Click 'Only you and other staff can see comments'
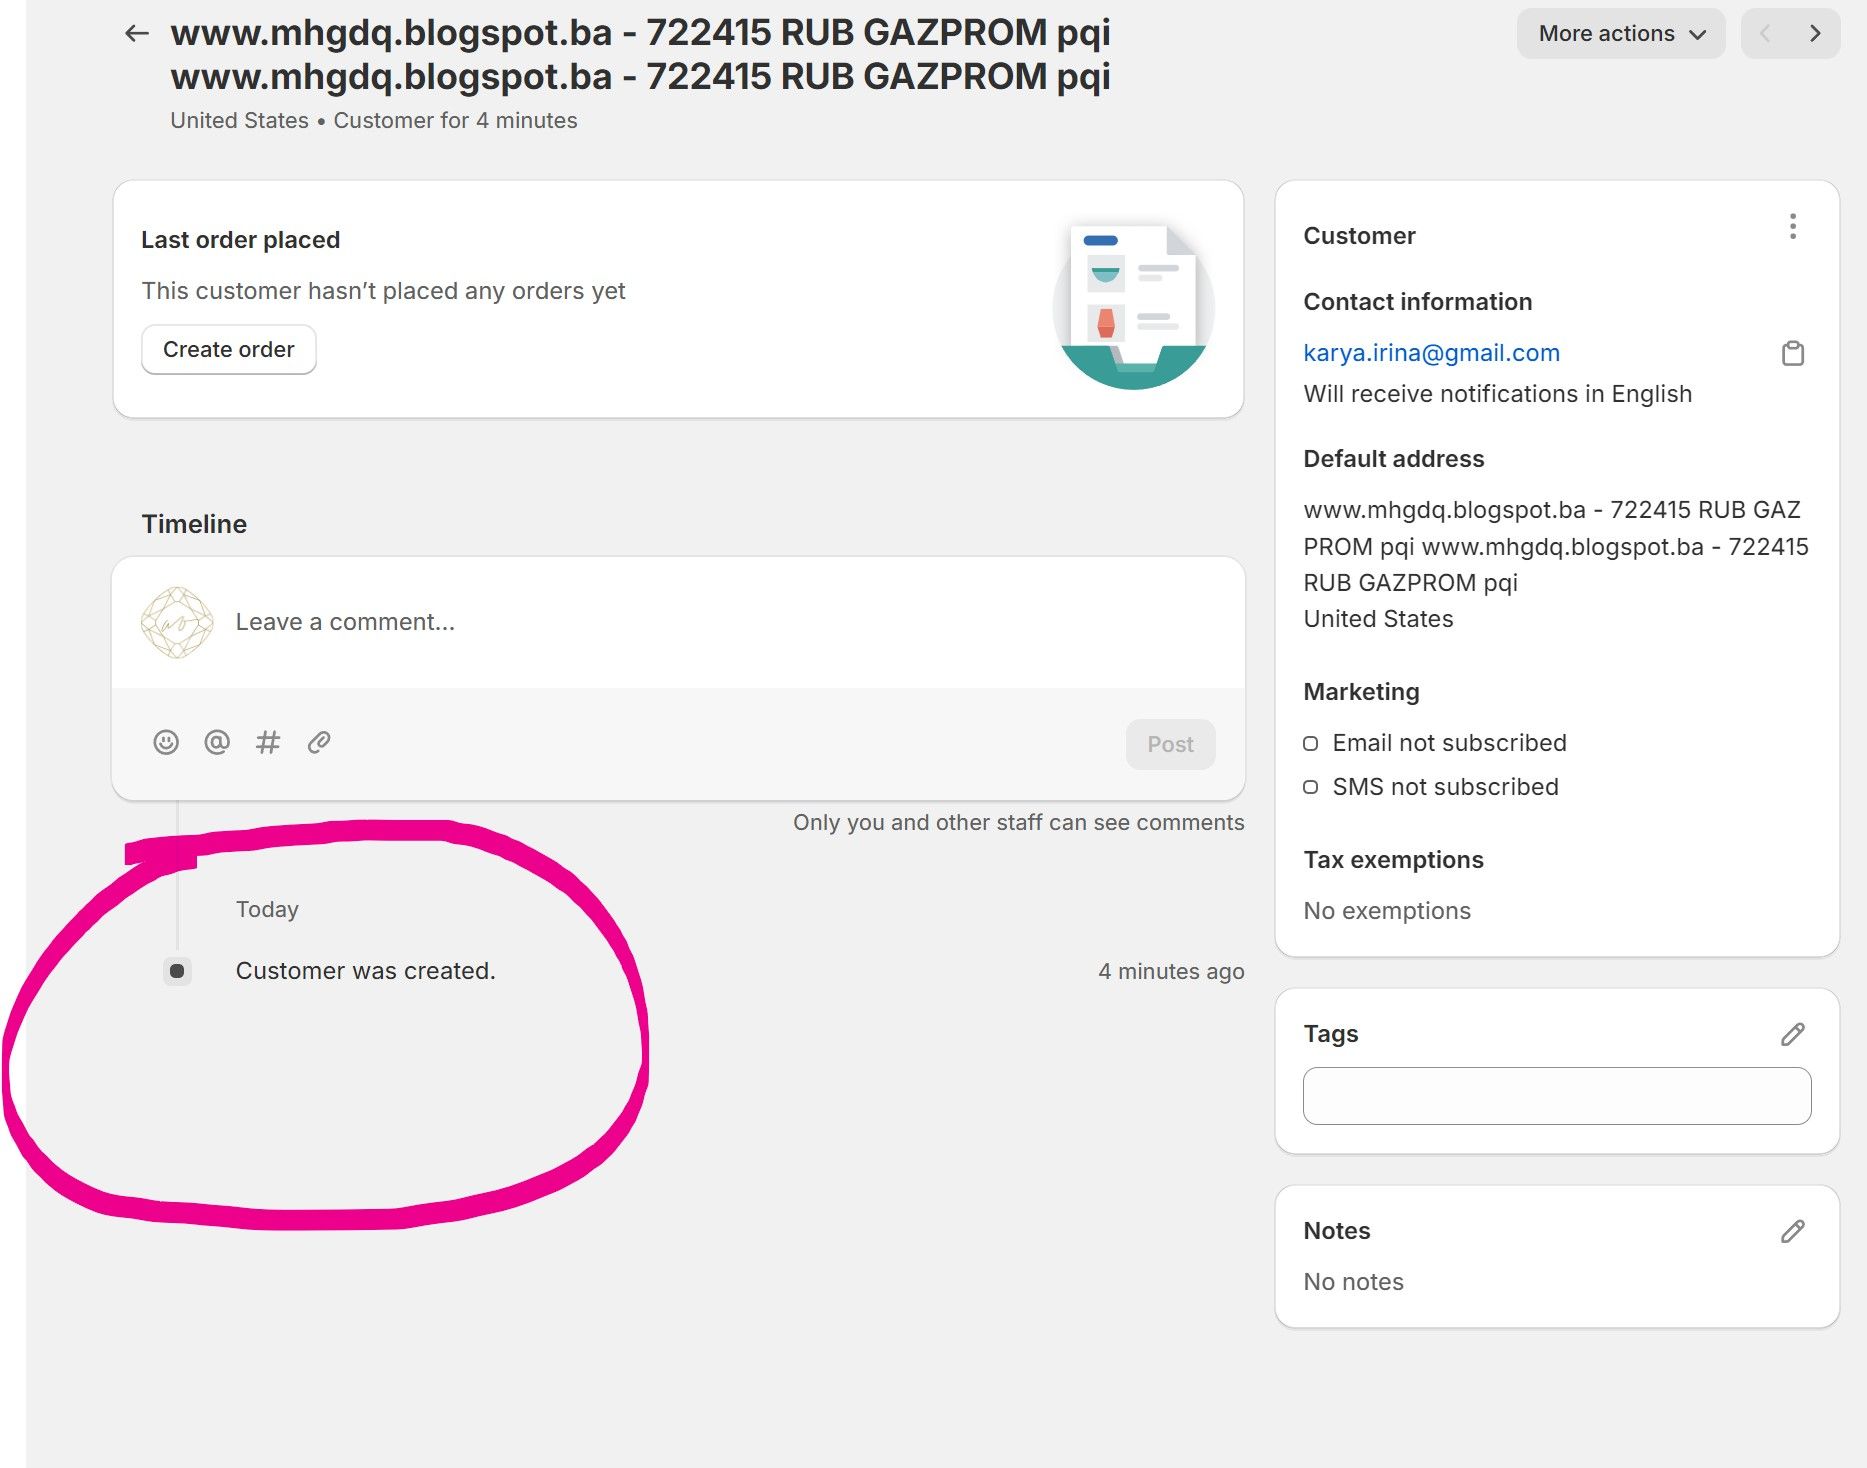The image size is (1867, 1468). pos(1019,822)
